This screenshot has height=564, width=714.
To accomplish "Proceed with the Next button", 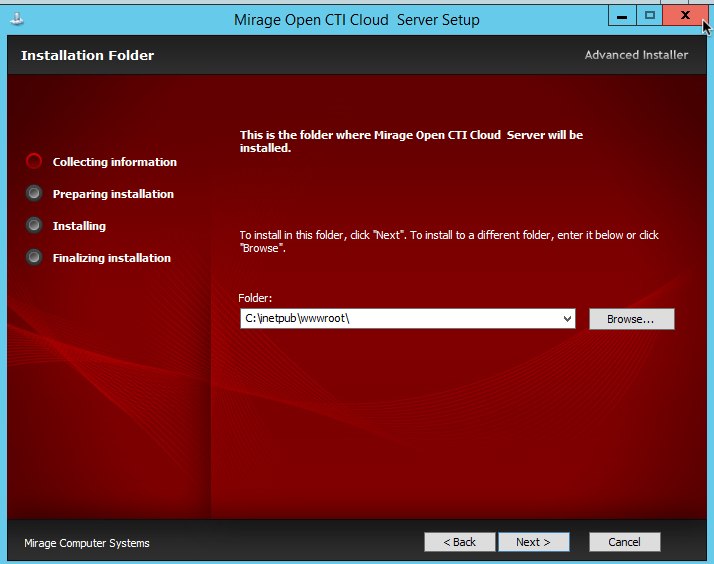I will tap(534, 542).
